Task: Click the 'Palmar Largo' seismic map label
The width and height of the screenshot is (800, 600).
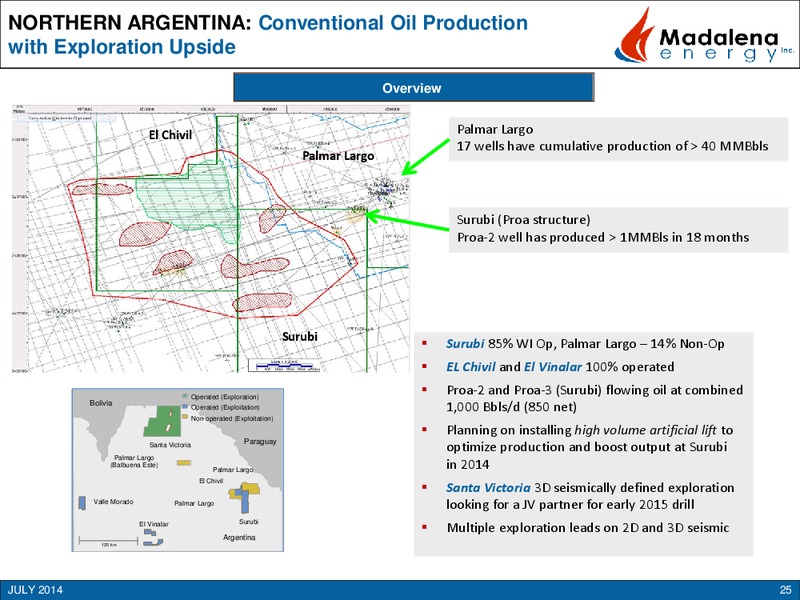Action: (x=338, y=156)
